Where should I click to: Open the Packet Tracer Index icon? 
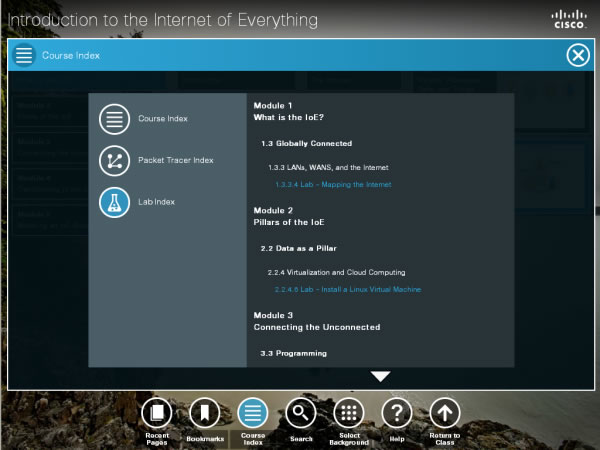[x=115, y=160]
